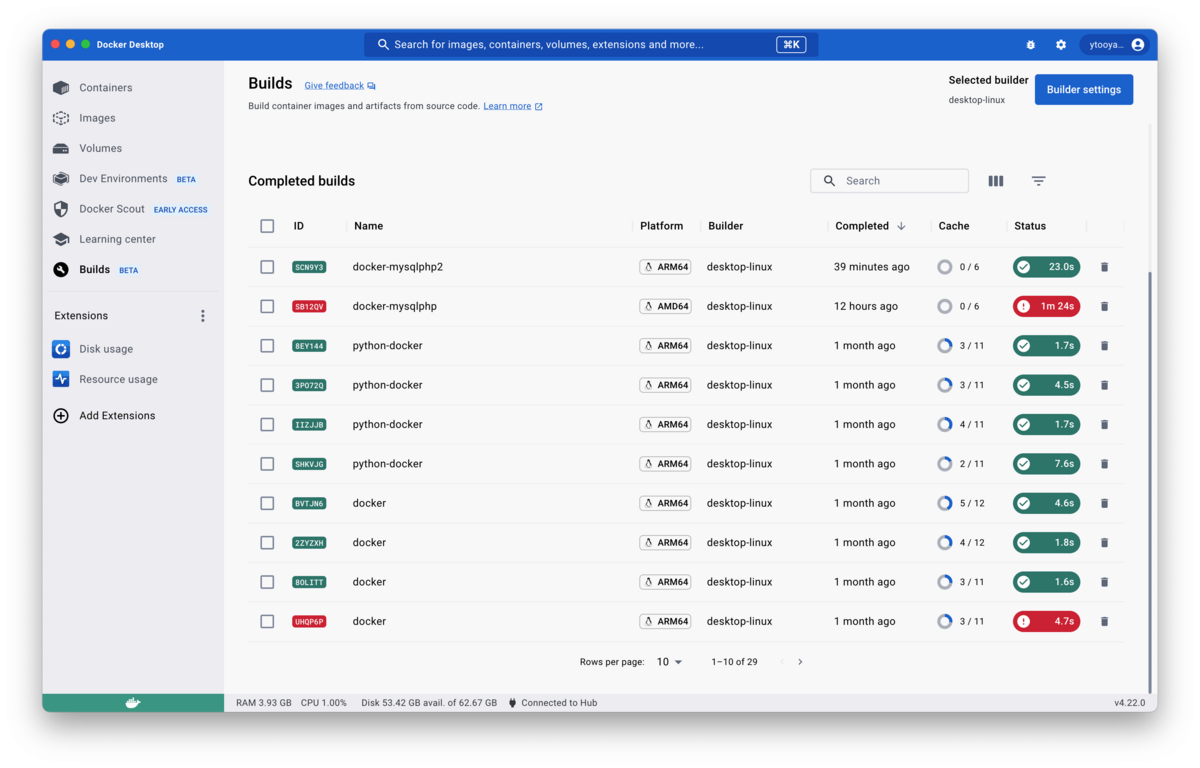Toggle the Completed column sort arrow
Screen dimensions: 1200x768
(x=900, y=226)
